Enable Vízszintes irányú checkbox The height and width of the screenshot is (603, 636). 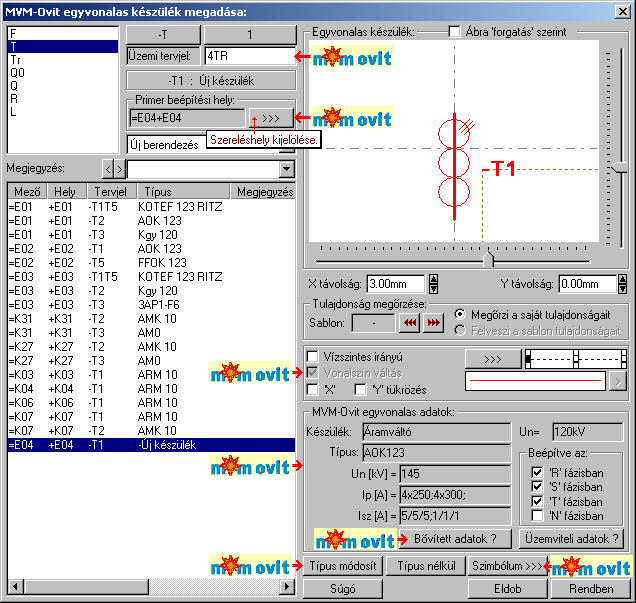(312, 356)
